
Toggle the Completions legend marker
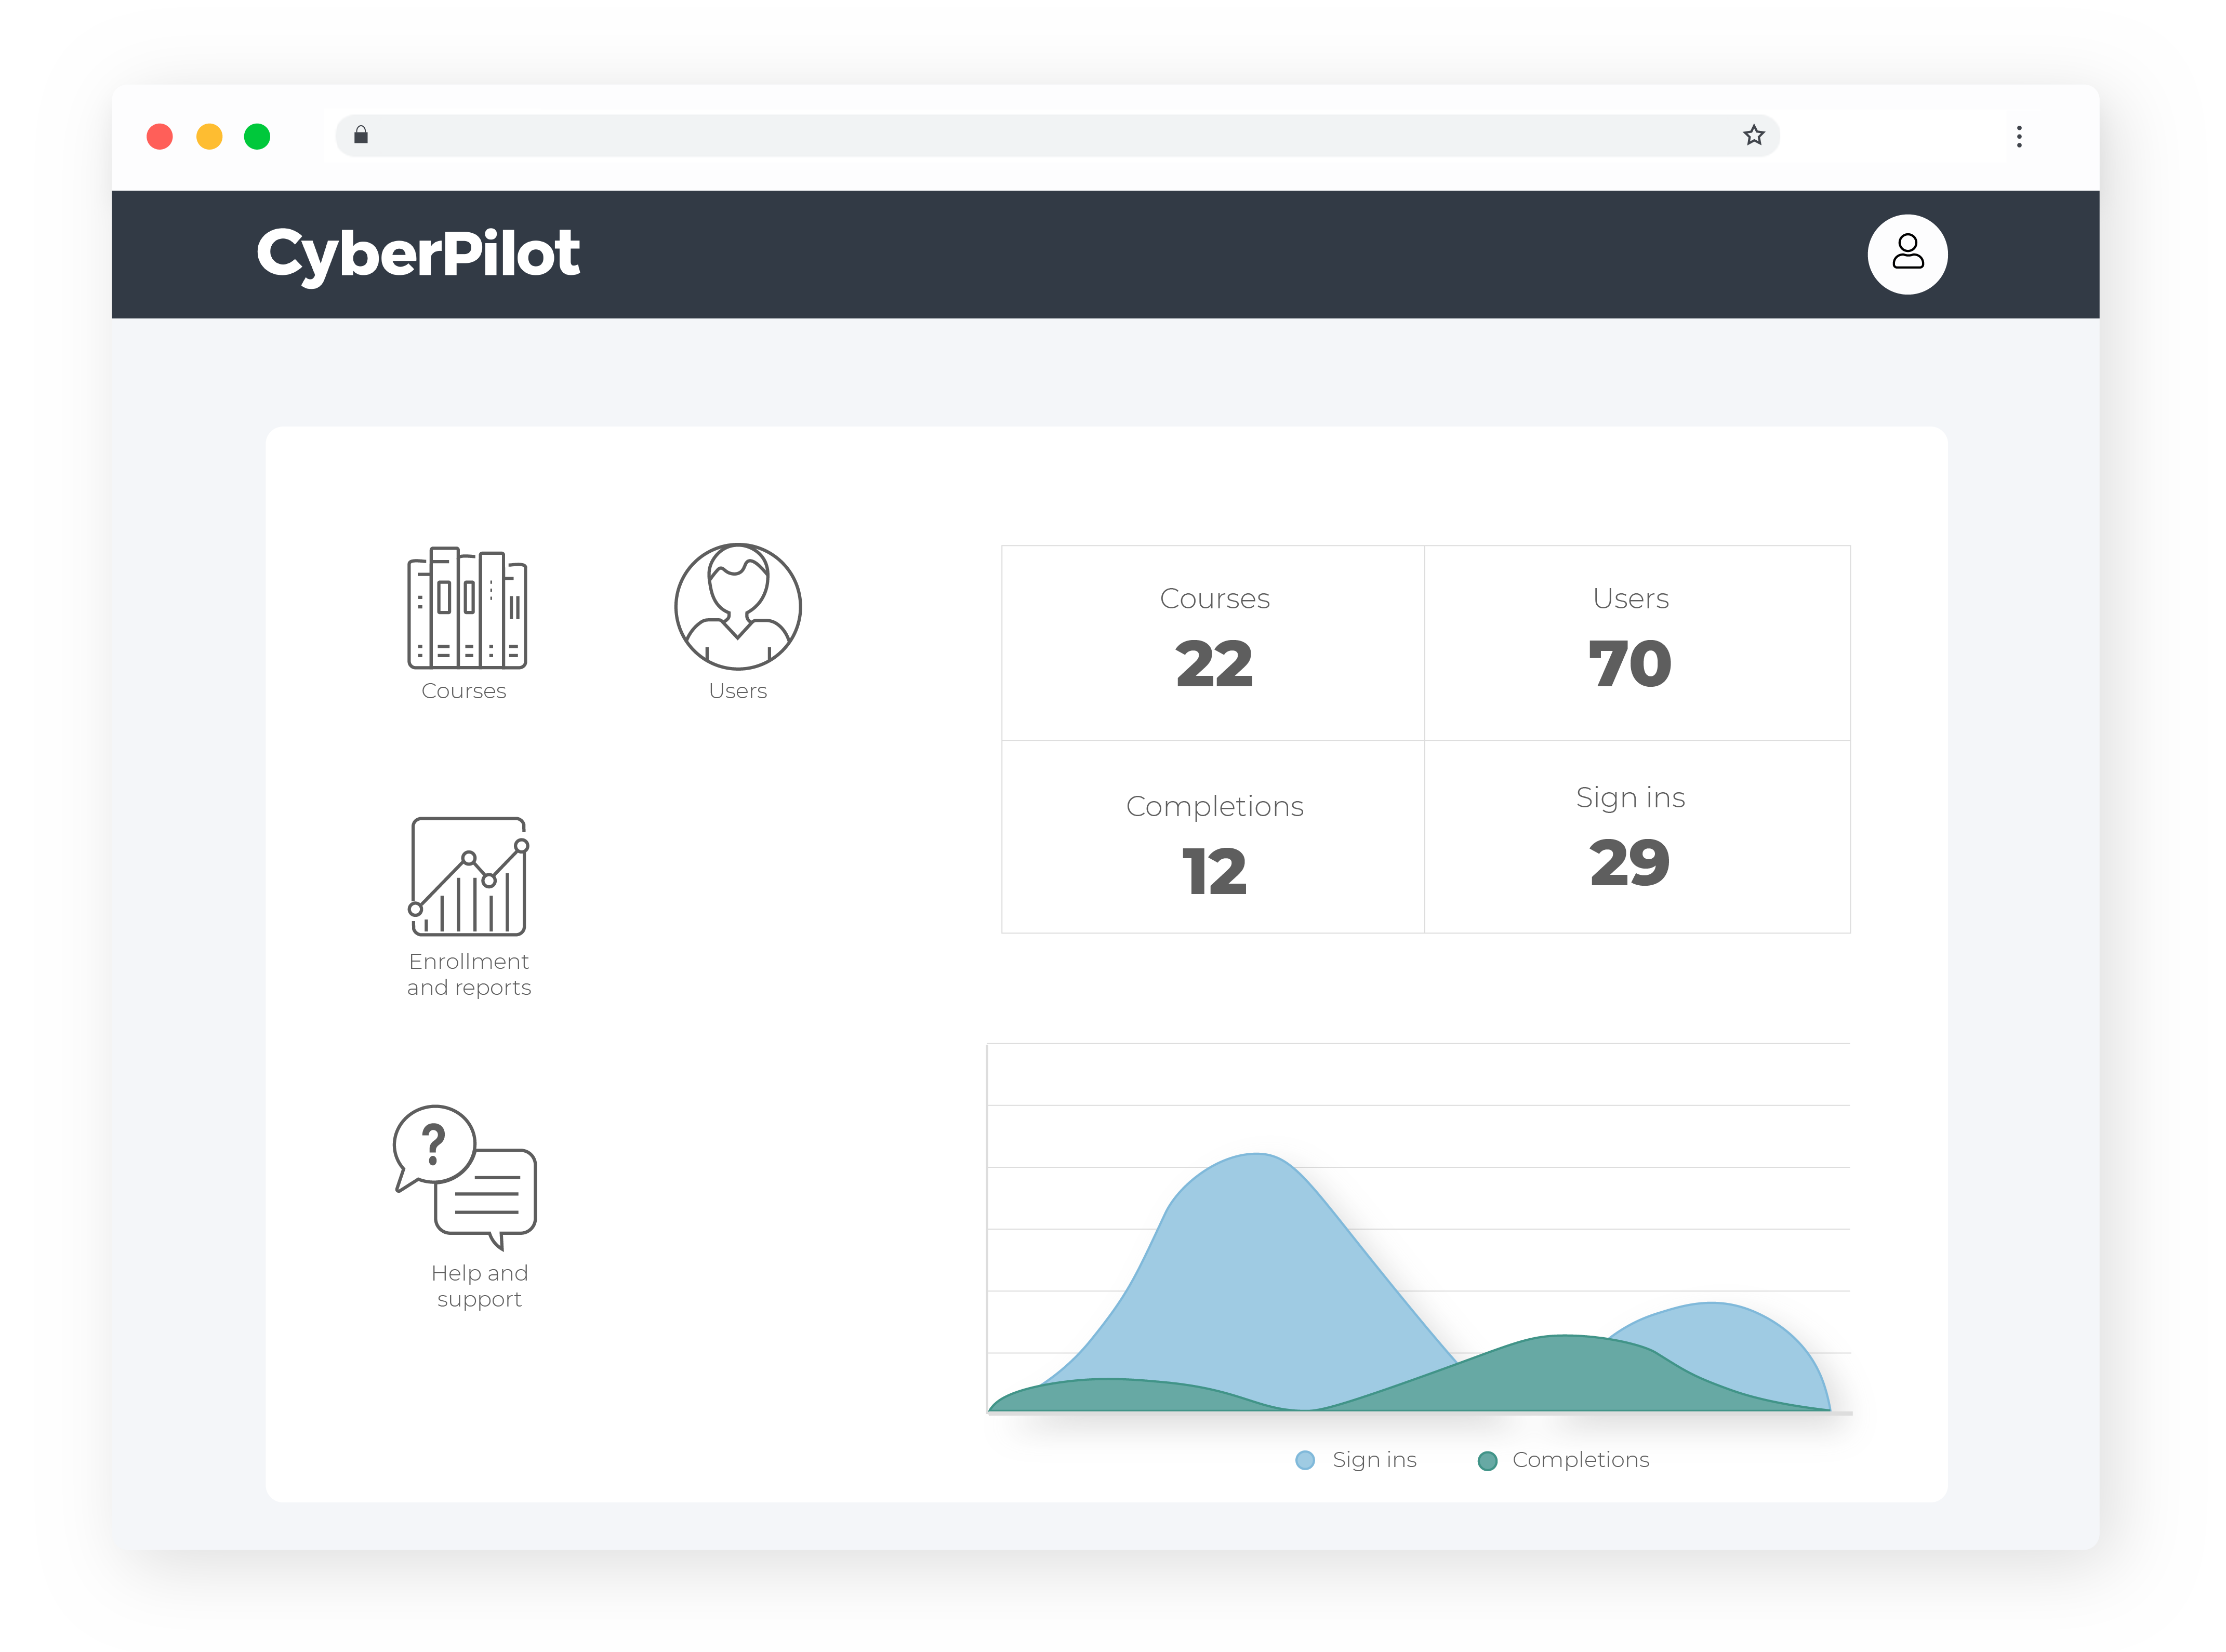(x=1487, y=1460)
